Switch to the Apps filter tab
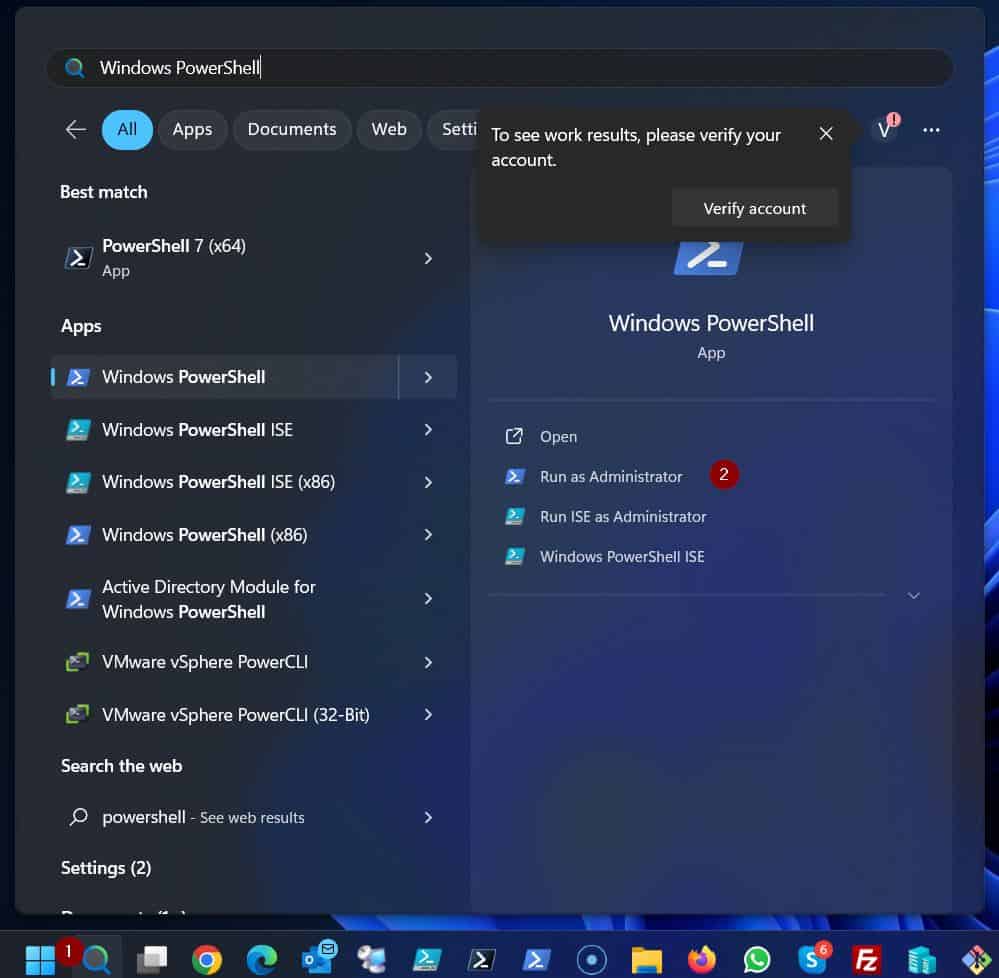This screenshot has width=999, height=978. (192, 129)
